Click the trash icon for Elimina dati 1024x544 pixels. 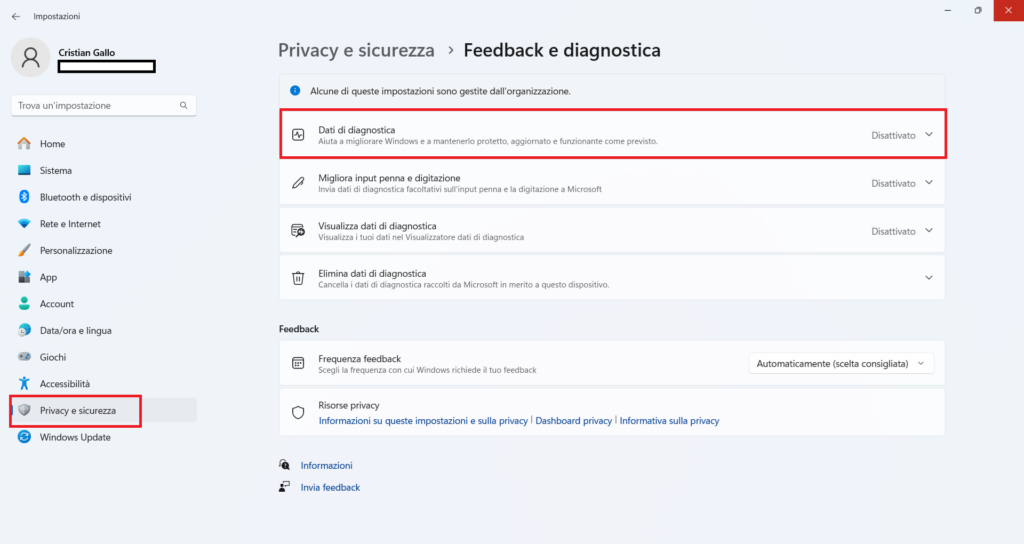click(298, 278)
